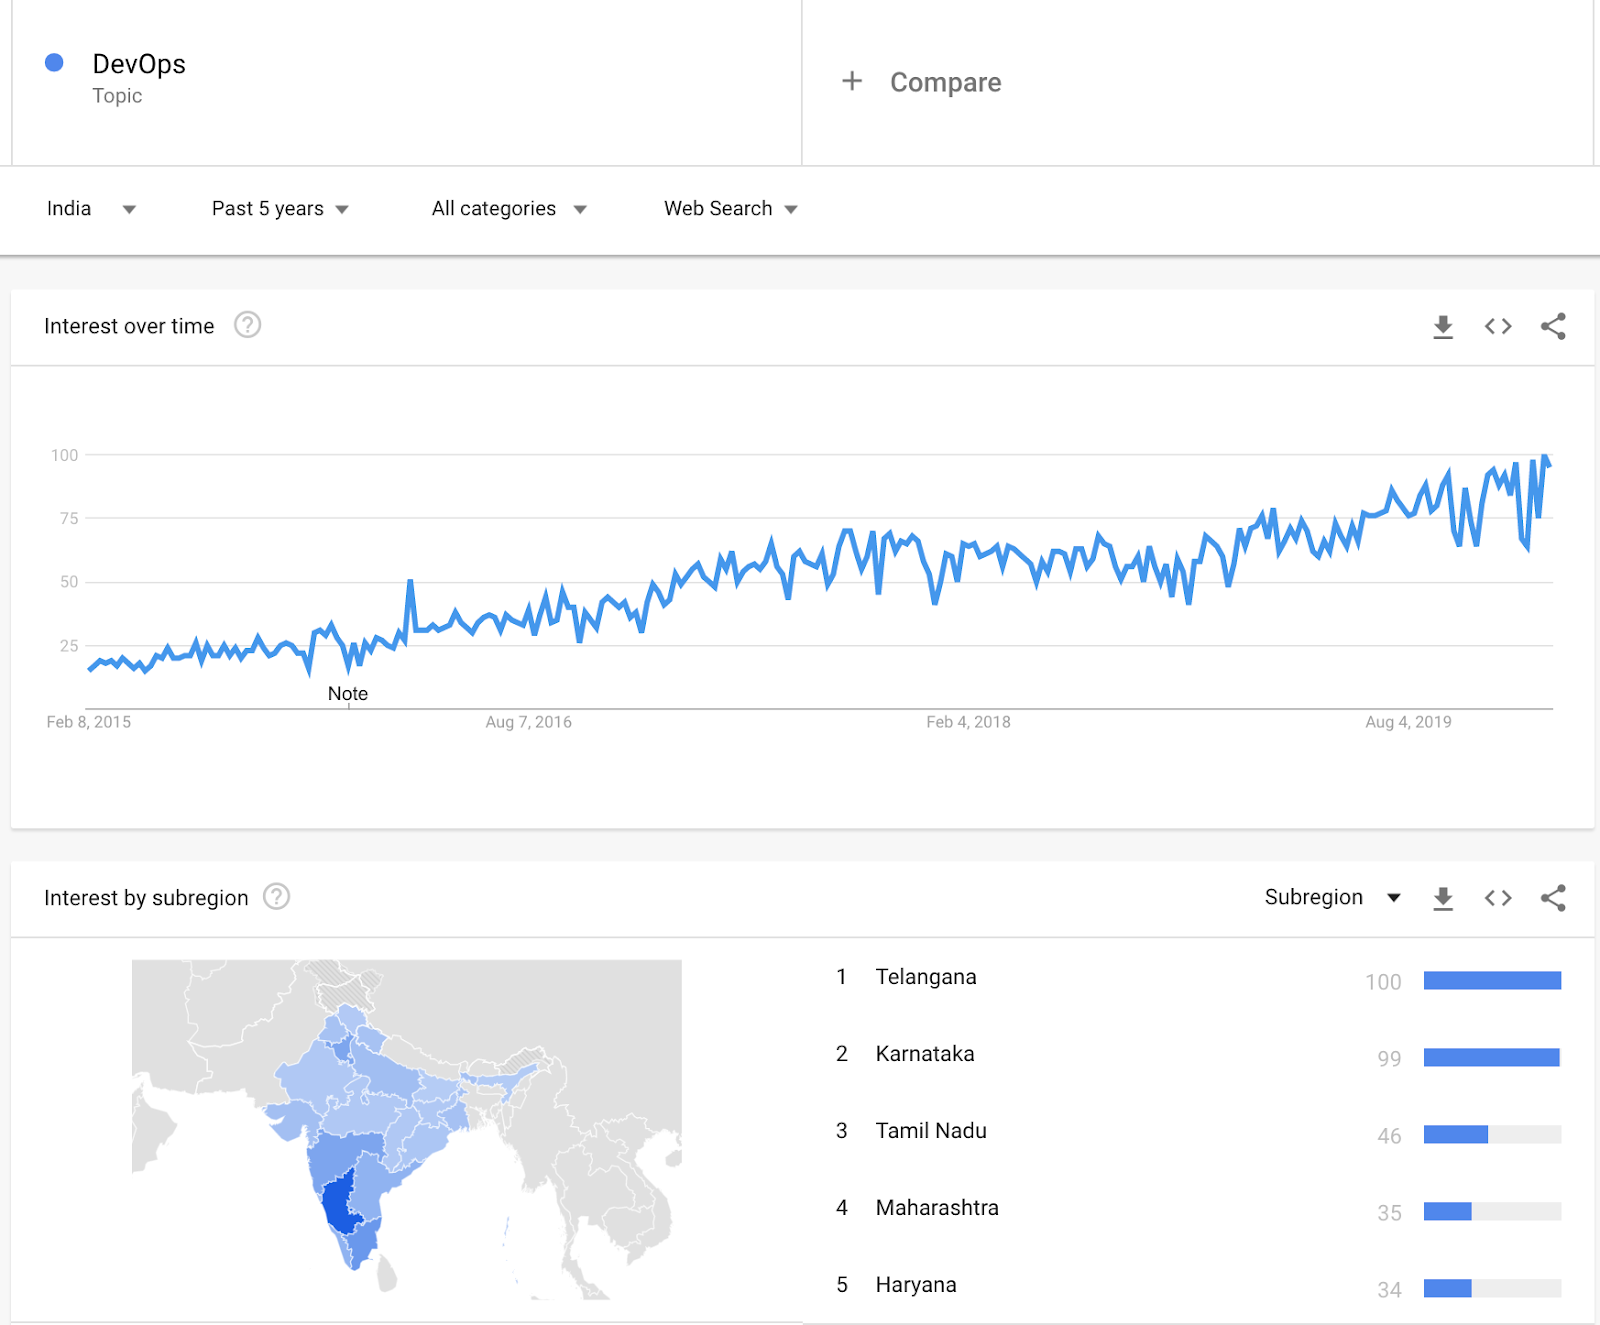This screenshot has height=1325, width=1600.
Task: Share the Interest by subregion chart
Action: pos(1552,898)
